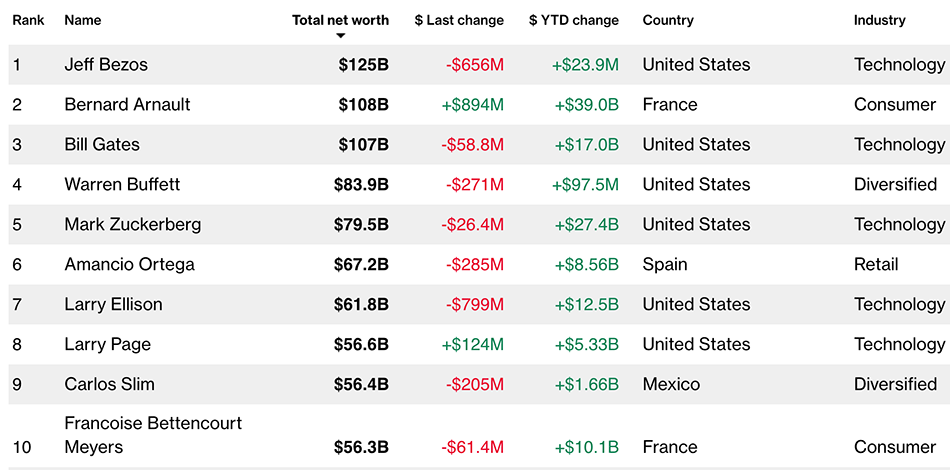This screenshot has height=470, width=950.
Task: Sort by Total net worth column header
Action: click(x=340, y=20)
